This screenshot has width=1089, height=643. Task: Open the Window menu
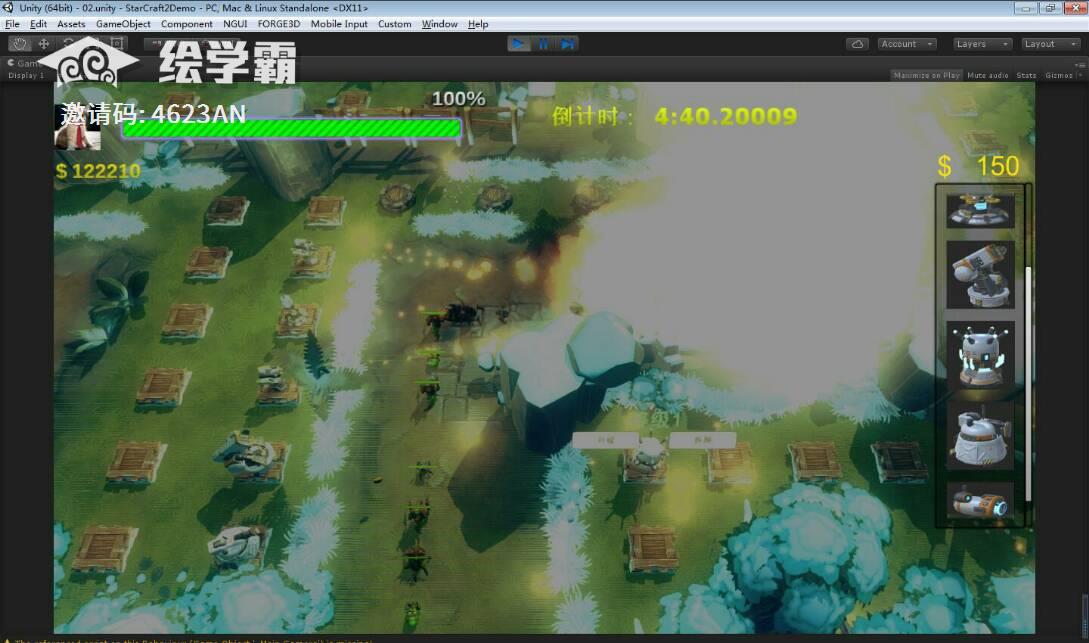coord(440,24)
